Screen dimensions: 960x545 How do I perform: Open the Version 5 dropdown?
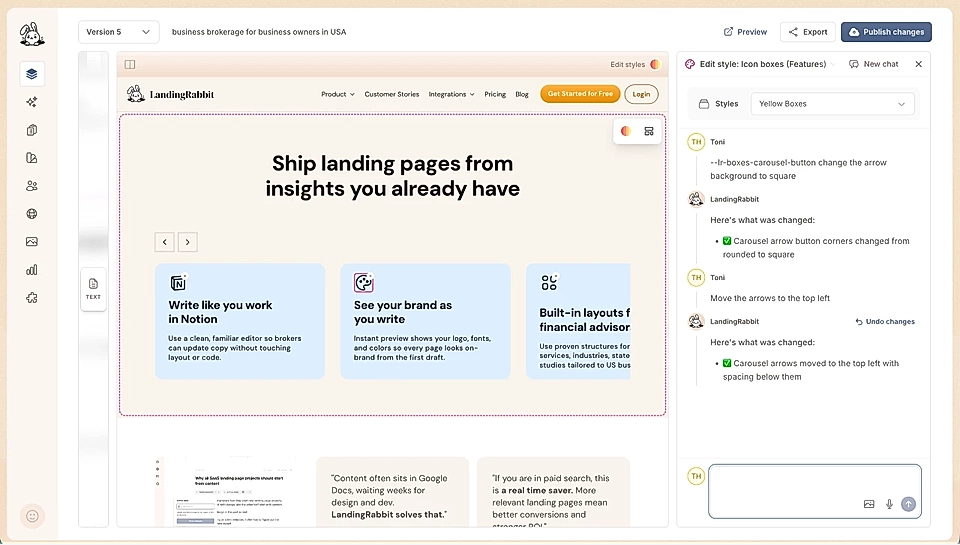point(119,32)
